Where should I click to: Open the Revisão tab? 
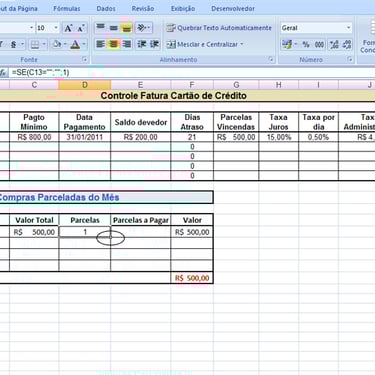[x=143, y=9]
